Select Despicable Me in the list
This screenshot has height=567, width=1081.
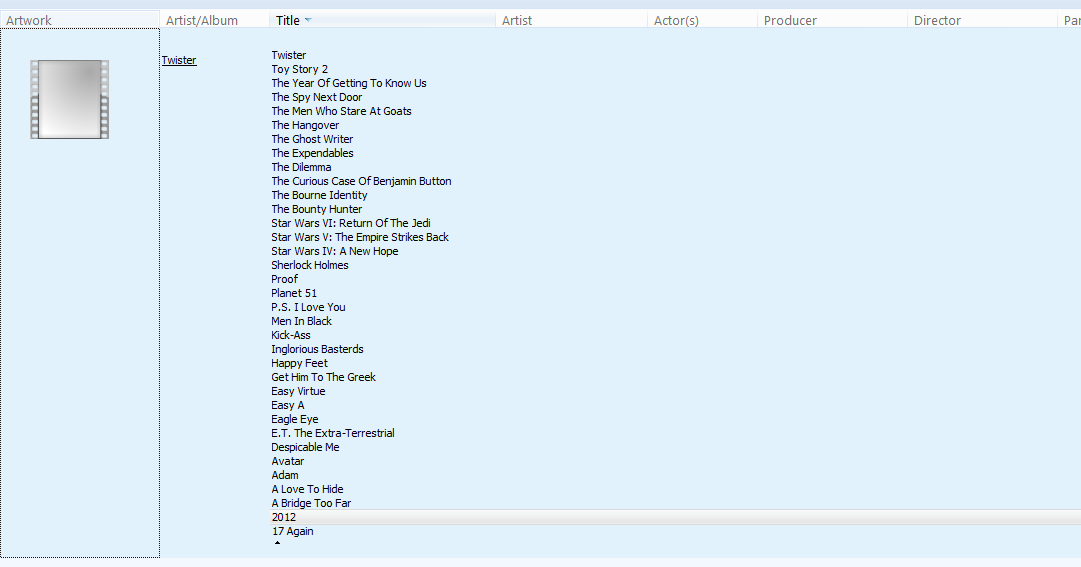click(305, 448)
